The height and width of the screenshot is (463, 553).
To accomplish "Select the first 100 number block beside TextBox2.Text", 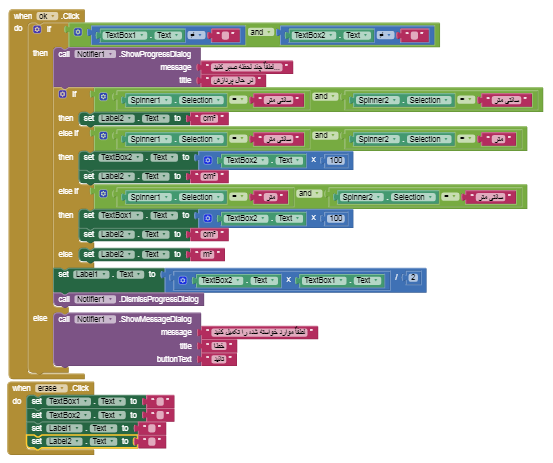I will click(335, 160).
